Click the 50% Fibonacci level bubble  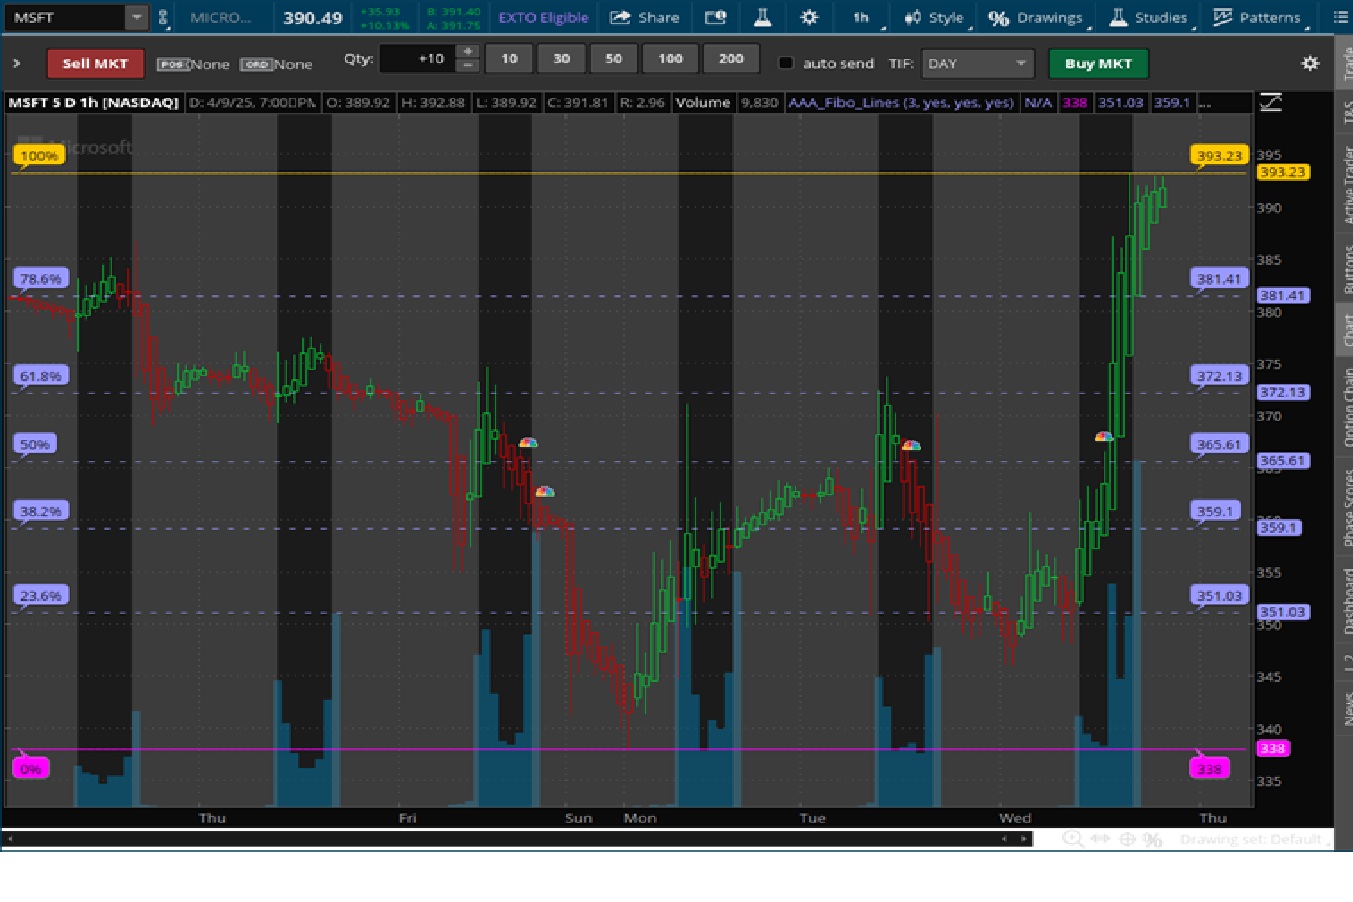click(x=34, y=444)
